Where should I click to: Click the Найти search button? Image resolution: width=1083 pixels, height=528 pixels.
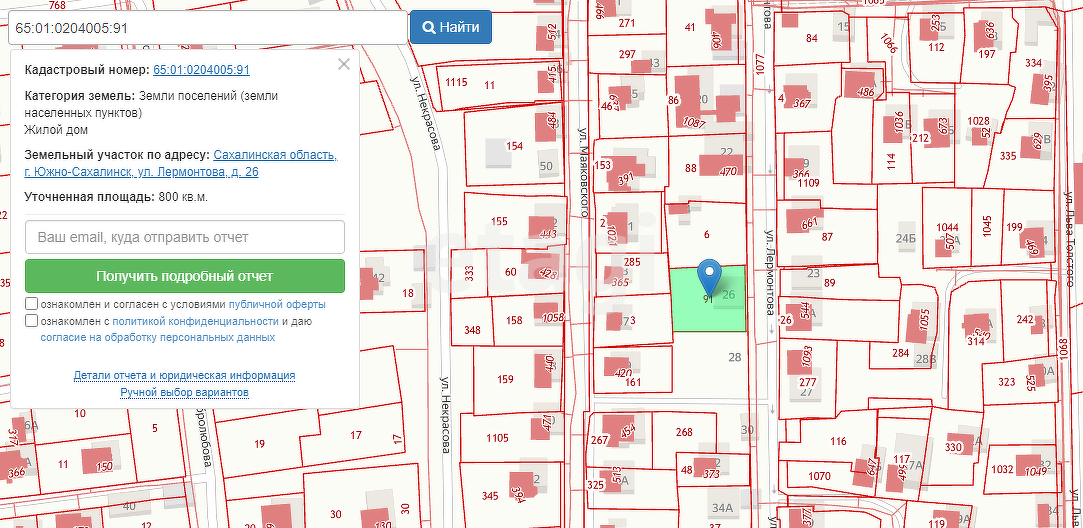[450, 27]
